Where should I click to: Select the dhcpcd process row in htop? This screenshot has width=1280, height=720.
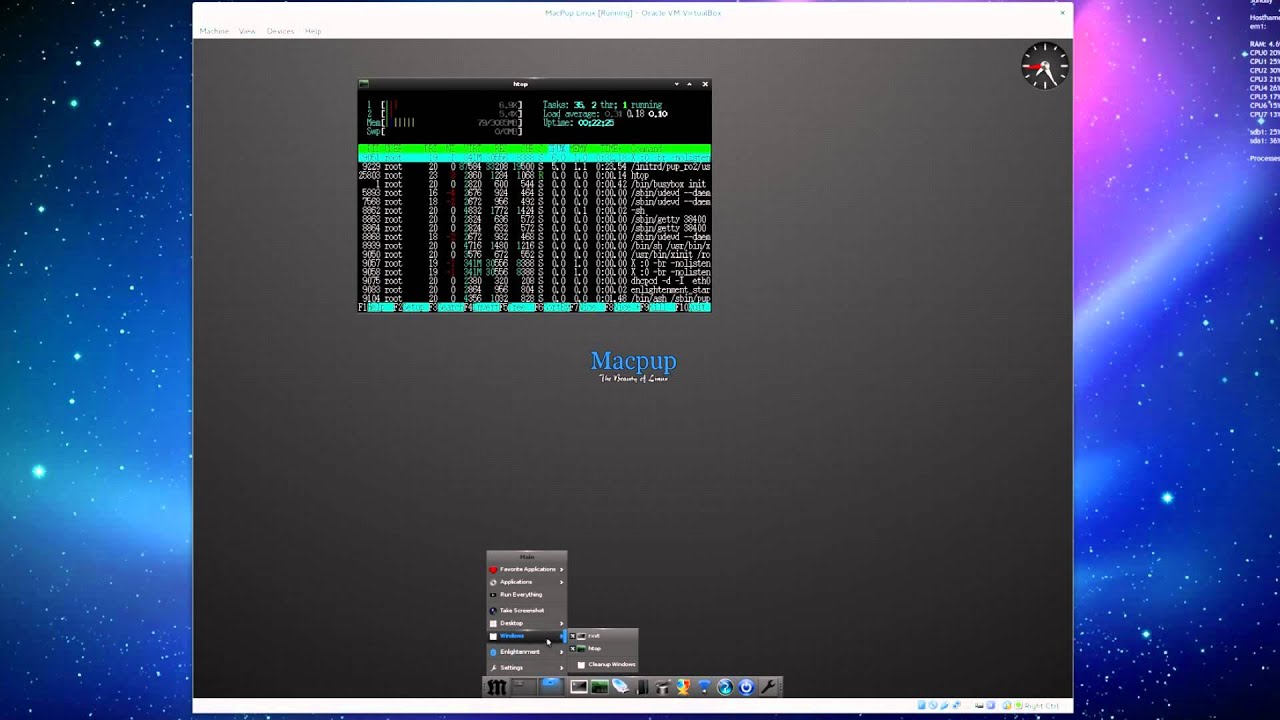pyautogui.click(x=534, y=281)
